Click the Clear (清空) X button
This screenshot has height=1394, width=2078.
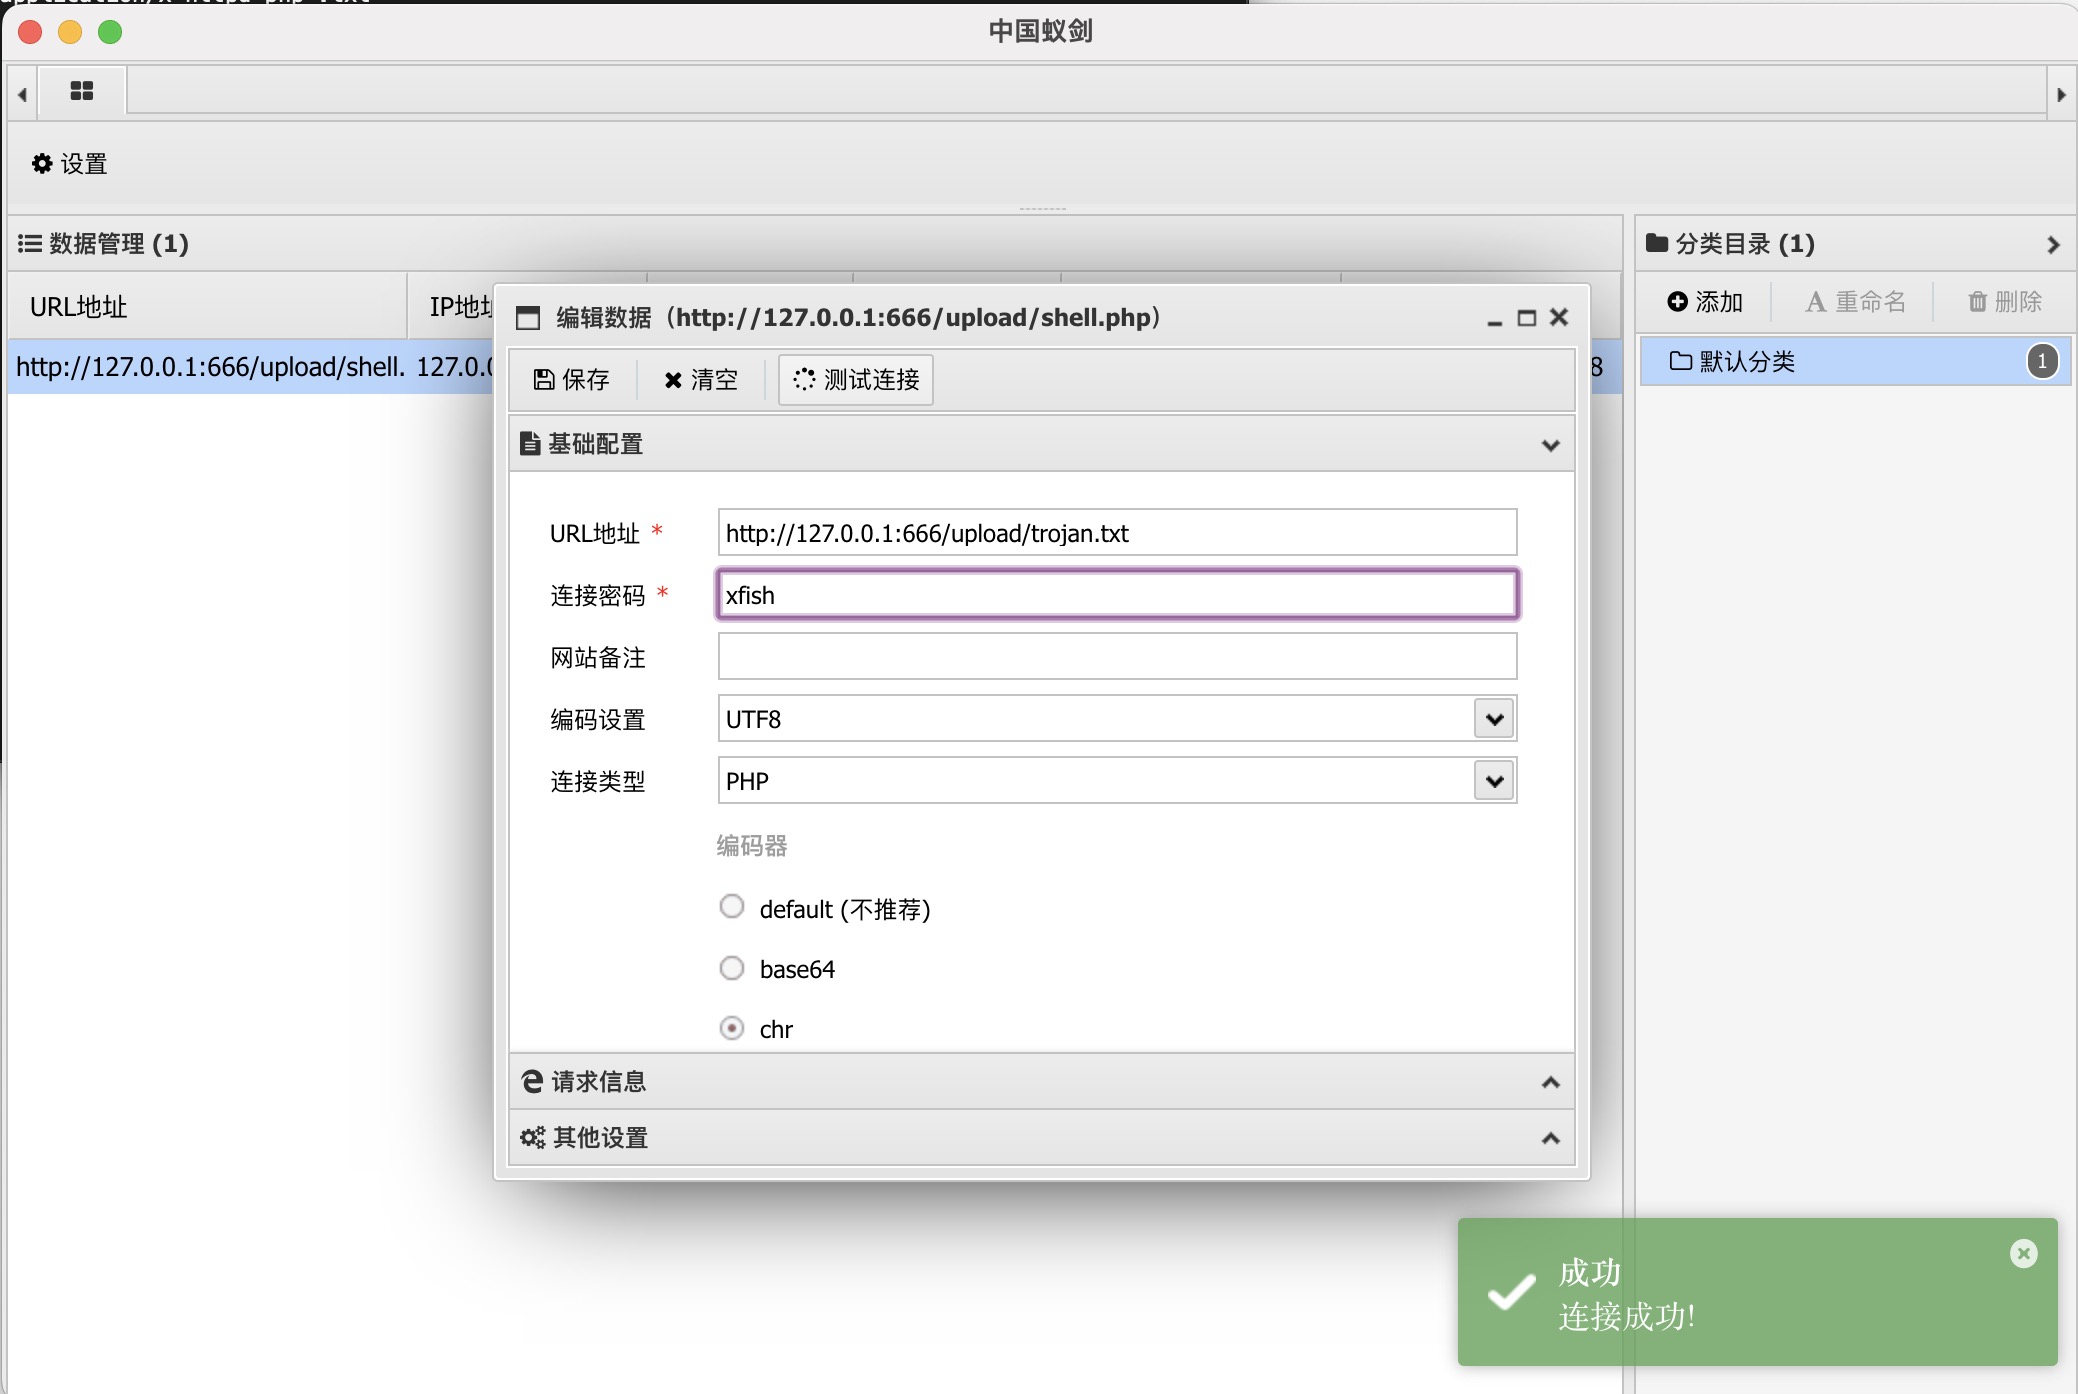(x=700, y=380)
